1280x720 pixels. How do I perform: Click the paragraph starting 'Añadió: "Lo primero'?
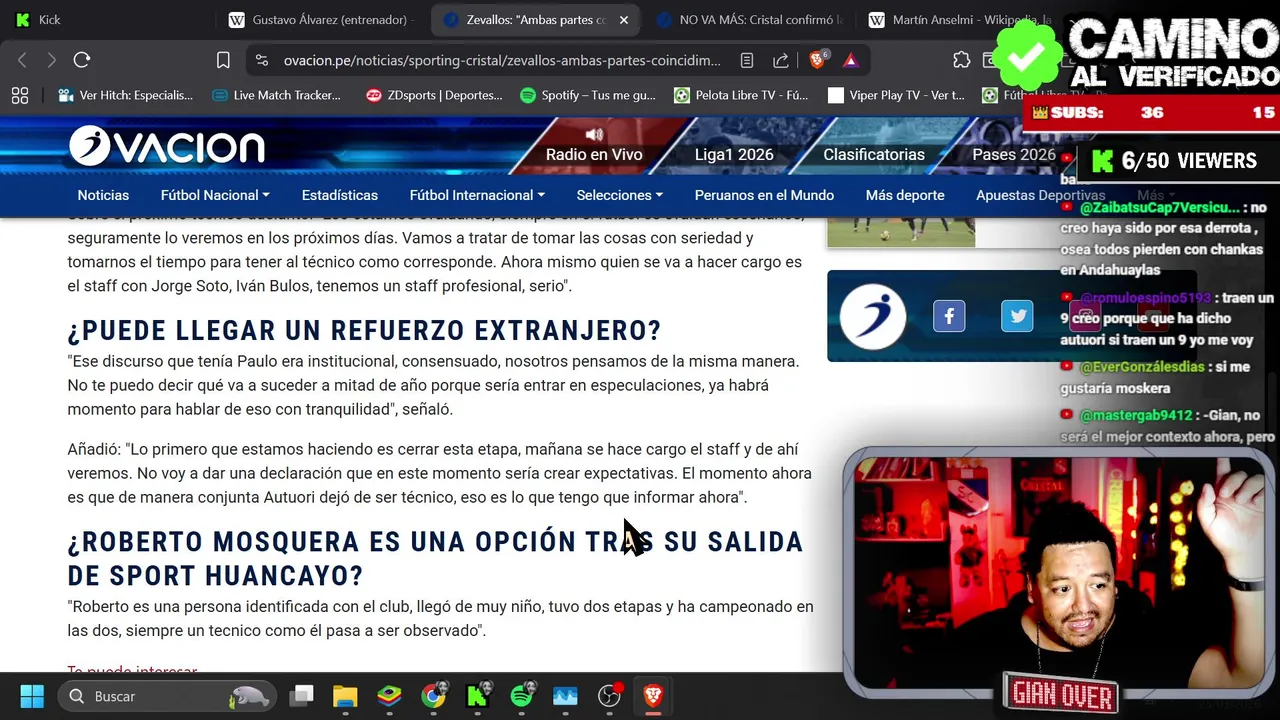[439, 473]
